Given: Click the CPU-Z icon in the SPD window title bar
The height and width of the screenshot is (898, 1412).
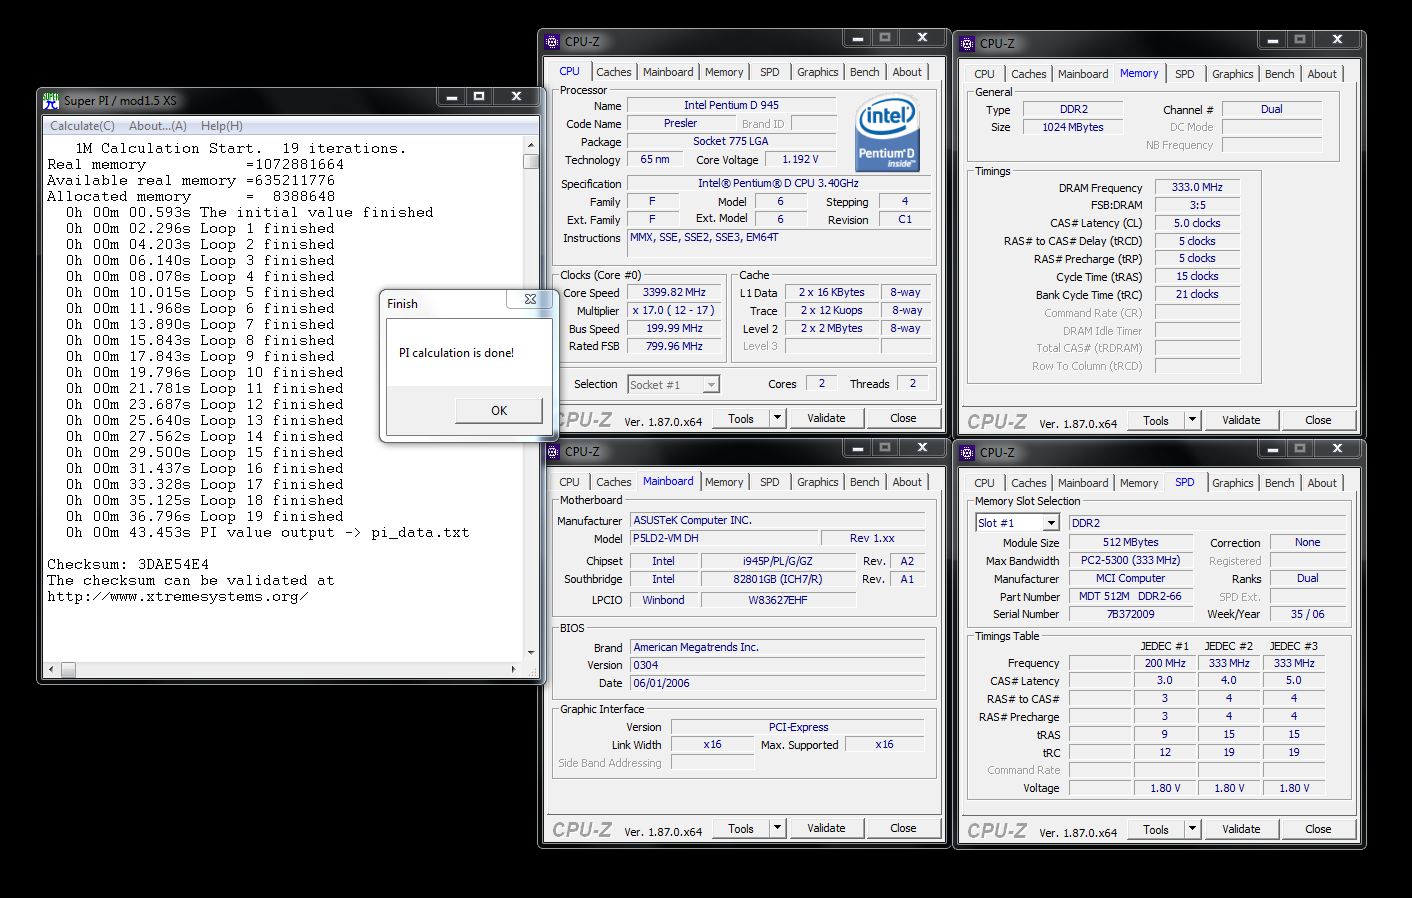Looking at the screenshot, I should coord(967,452).
